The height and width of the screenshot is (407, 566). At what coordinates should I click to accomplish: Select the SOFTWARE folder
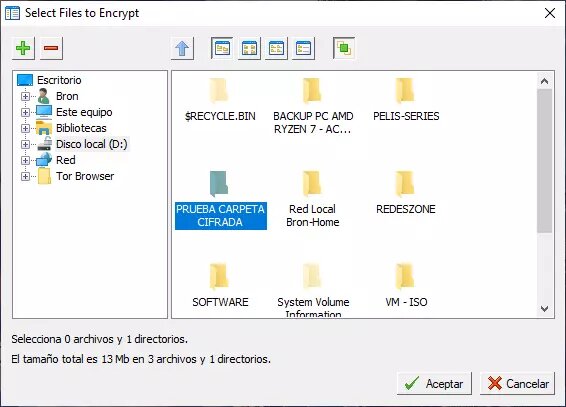pos(220,286)
